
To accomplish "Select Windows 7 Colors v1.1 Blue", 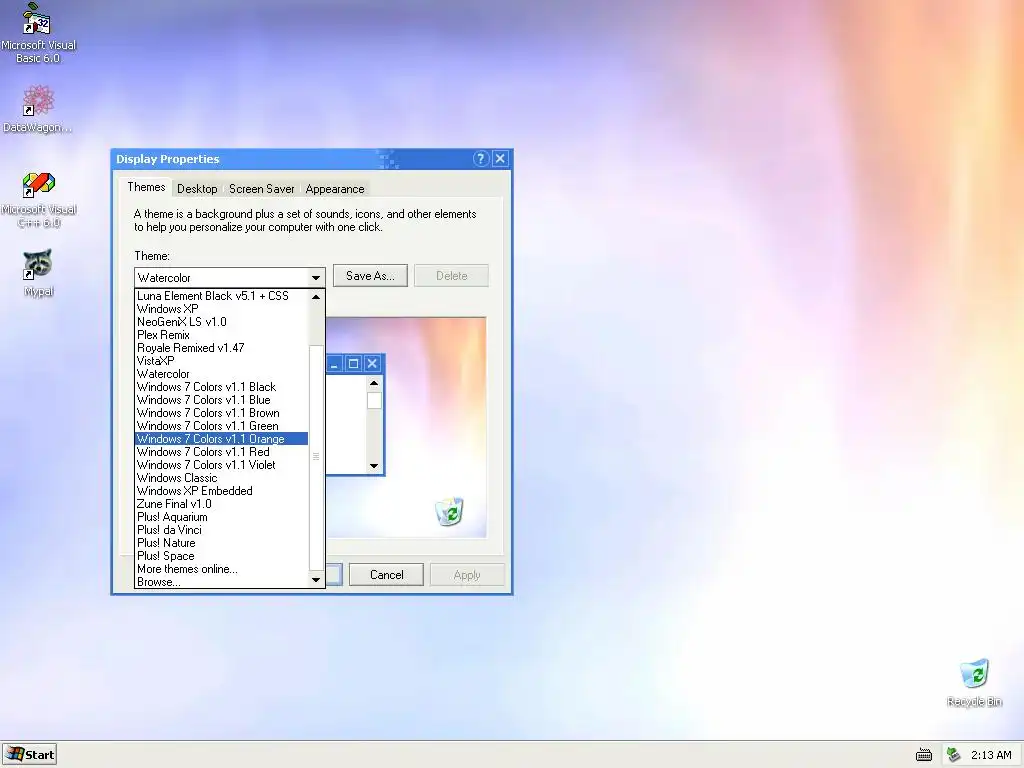I will pos(221,400).
